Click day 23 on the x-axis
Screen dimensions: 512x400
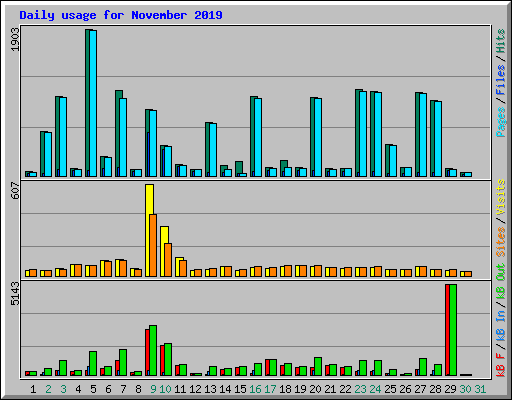click(360, 389)
